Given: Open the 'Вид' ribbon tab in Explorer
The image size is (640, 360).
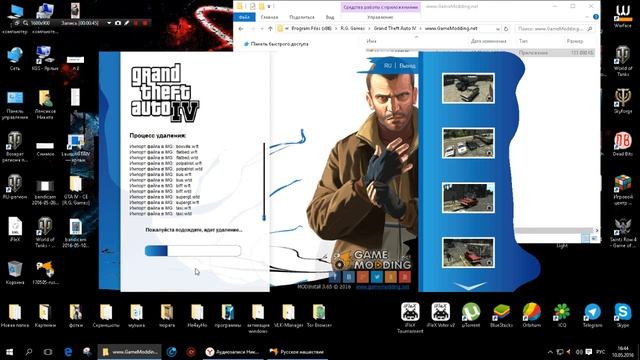Looking at the screenshot, I should (330, 17).
